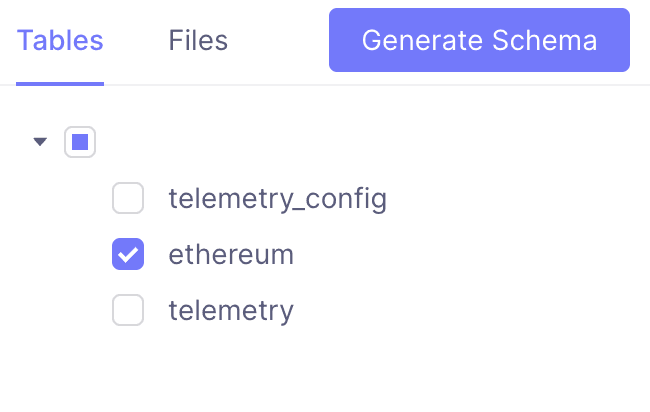Click the indeterminate square icon at tree root
The width and height of the screenshot is (650, 412).
click(80, 142)
